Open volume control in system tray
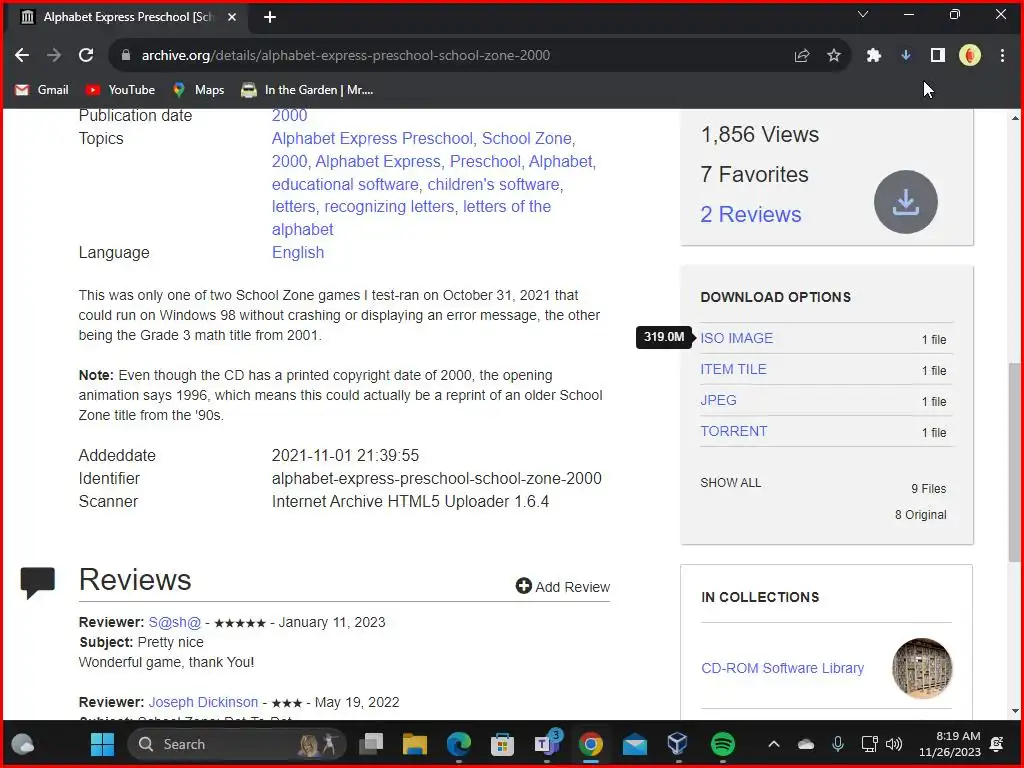The height and width of the screenshot is (768, 1024). [894, 744]
